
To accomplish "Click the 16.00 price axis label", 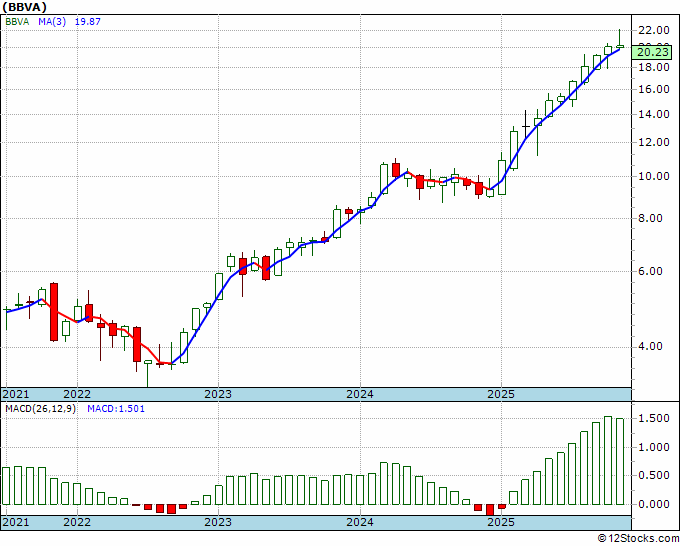I will click(654, 89).
